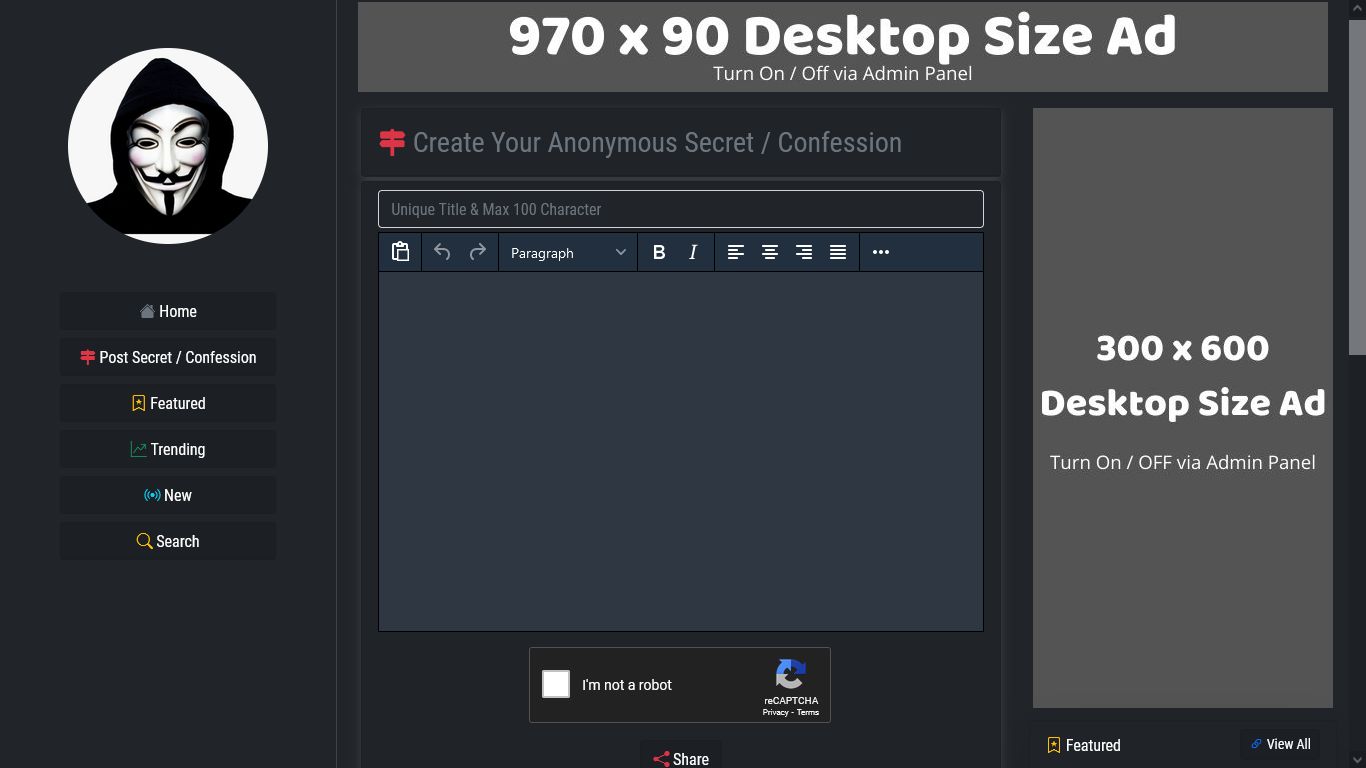
Task: Open the reCAPTCHA Privacy link
Action: pyautogui.click(x=774, y=712)
